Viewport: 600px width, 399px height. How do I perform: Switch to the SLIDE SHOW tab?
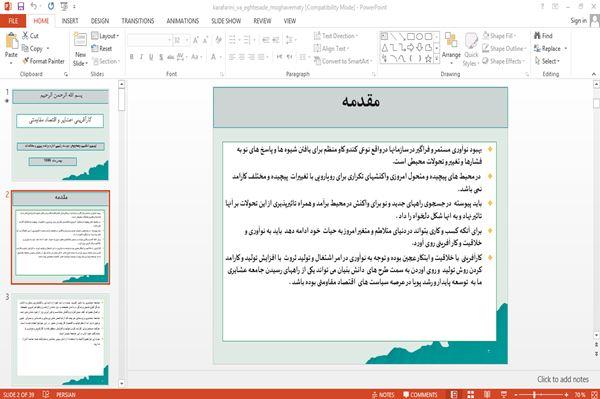coord(226,21)
